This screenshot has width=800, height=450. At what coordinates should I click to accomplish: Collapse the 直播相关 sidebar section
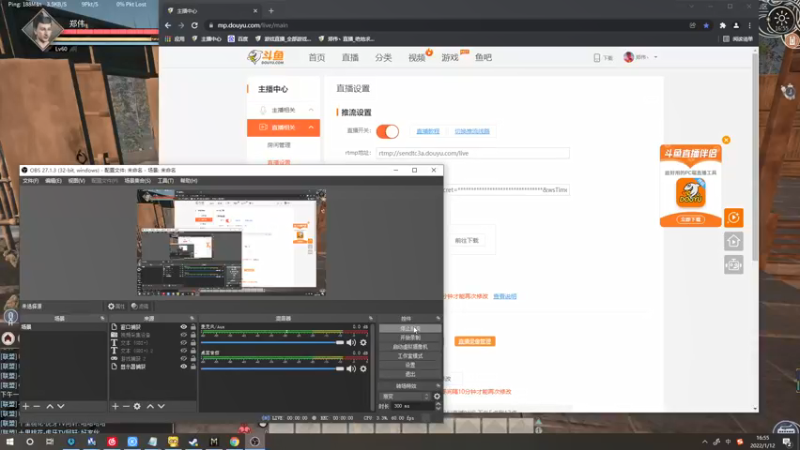coord(311,128)
